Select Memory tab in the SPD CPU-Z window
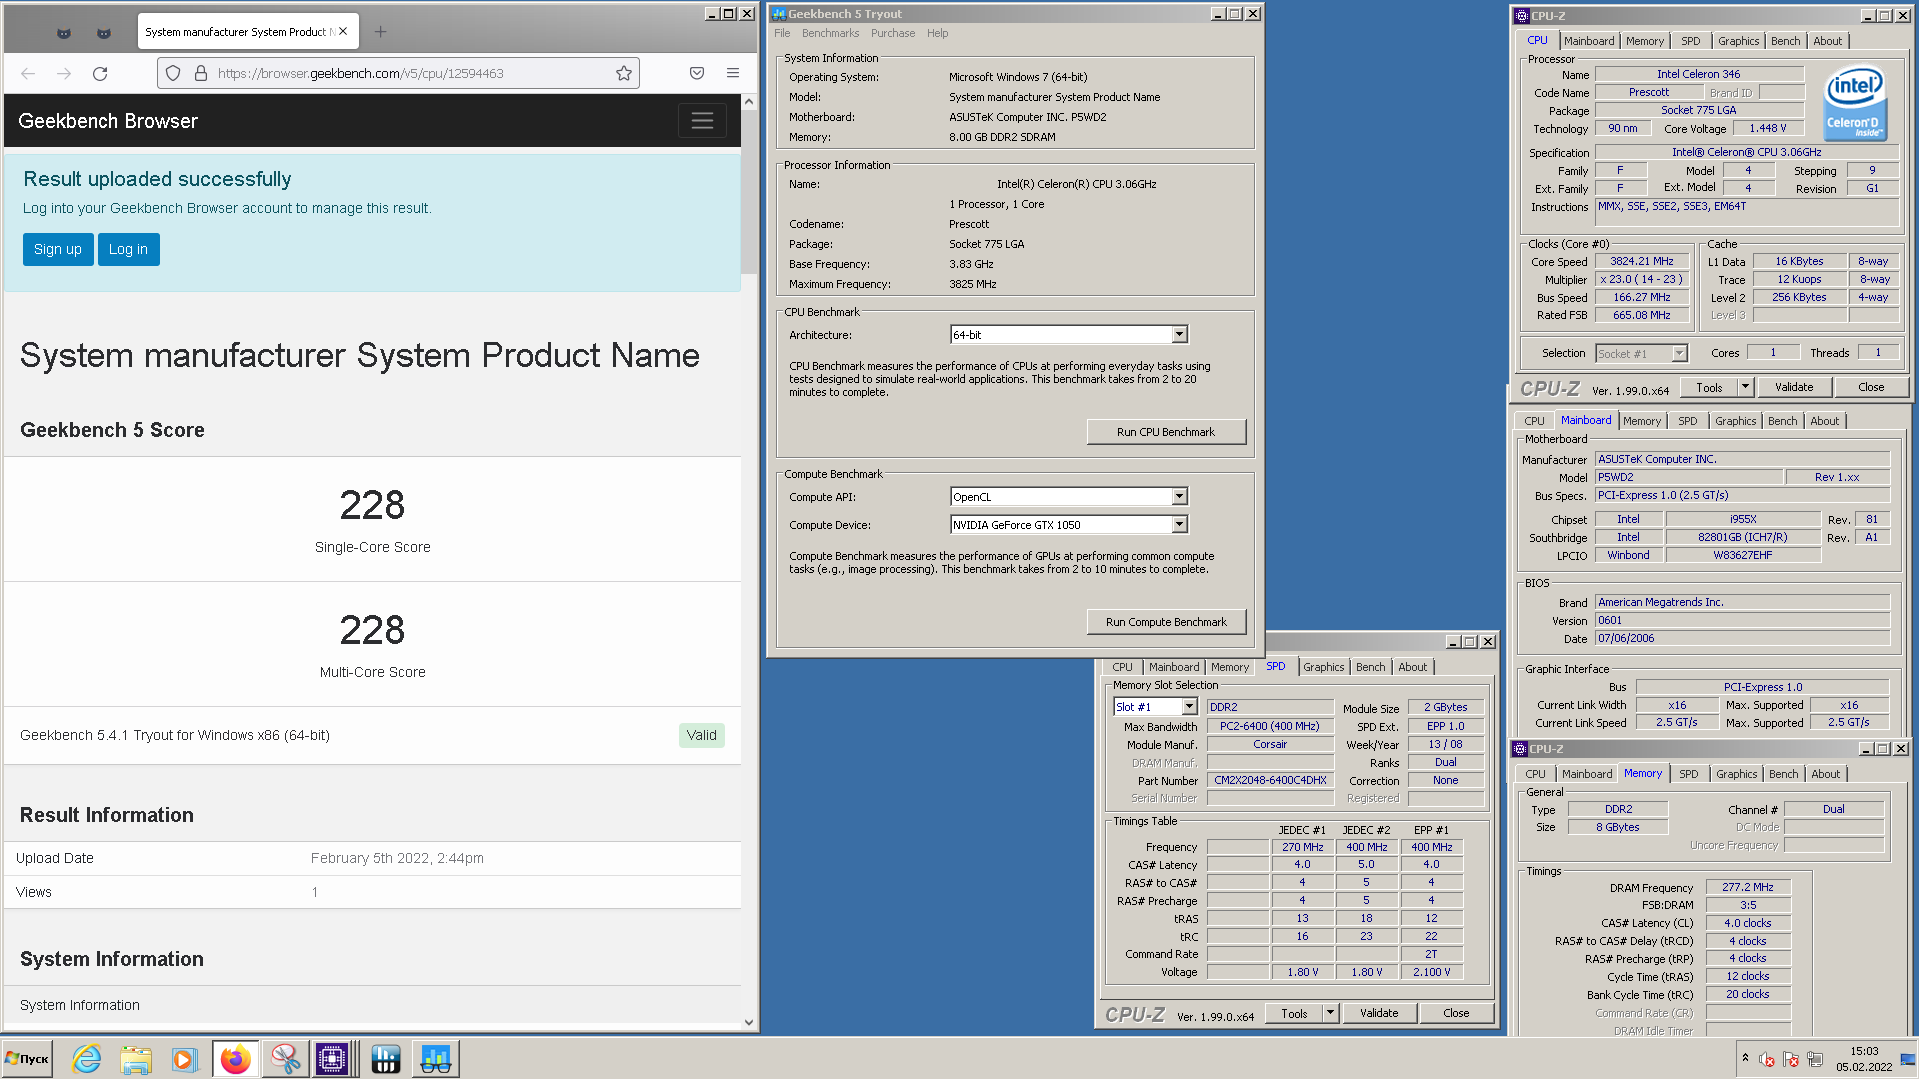 [1229, 667]
